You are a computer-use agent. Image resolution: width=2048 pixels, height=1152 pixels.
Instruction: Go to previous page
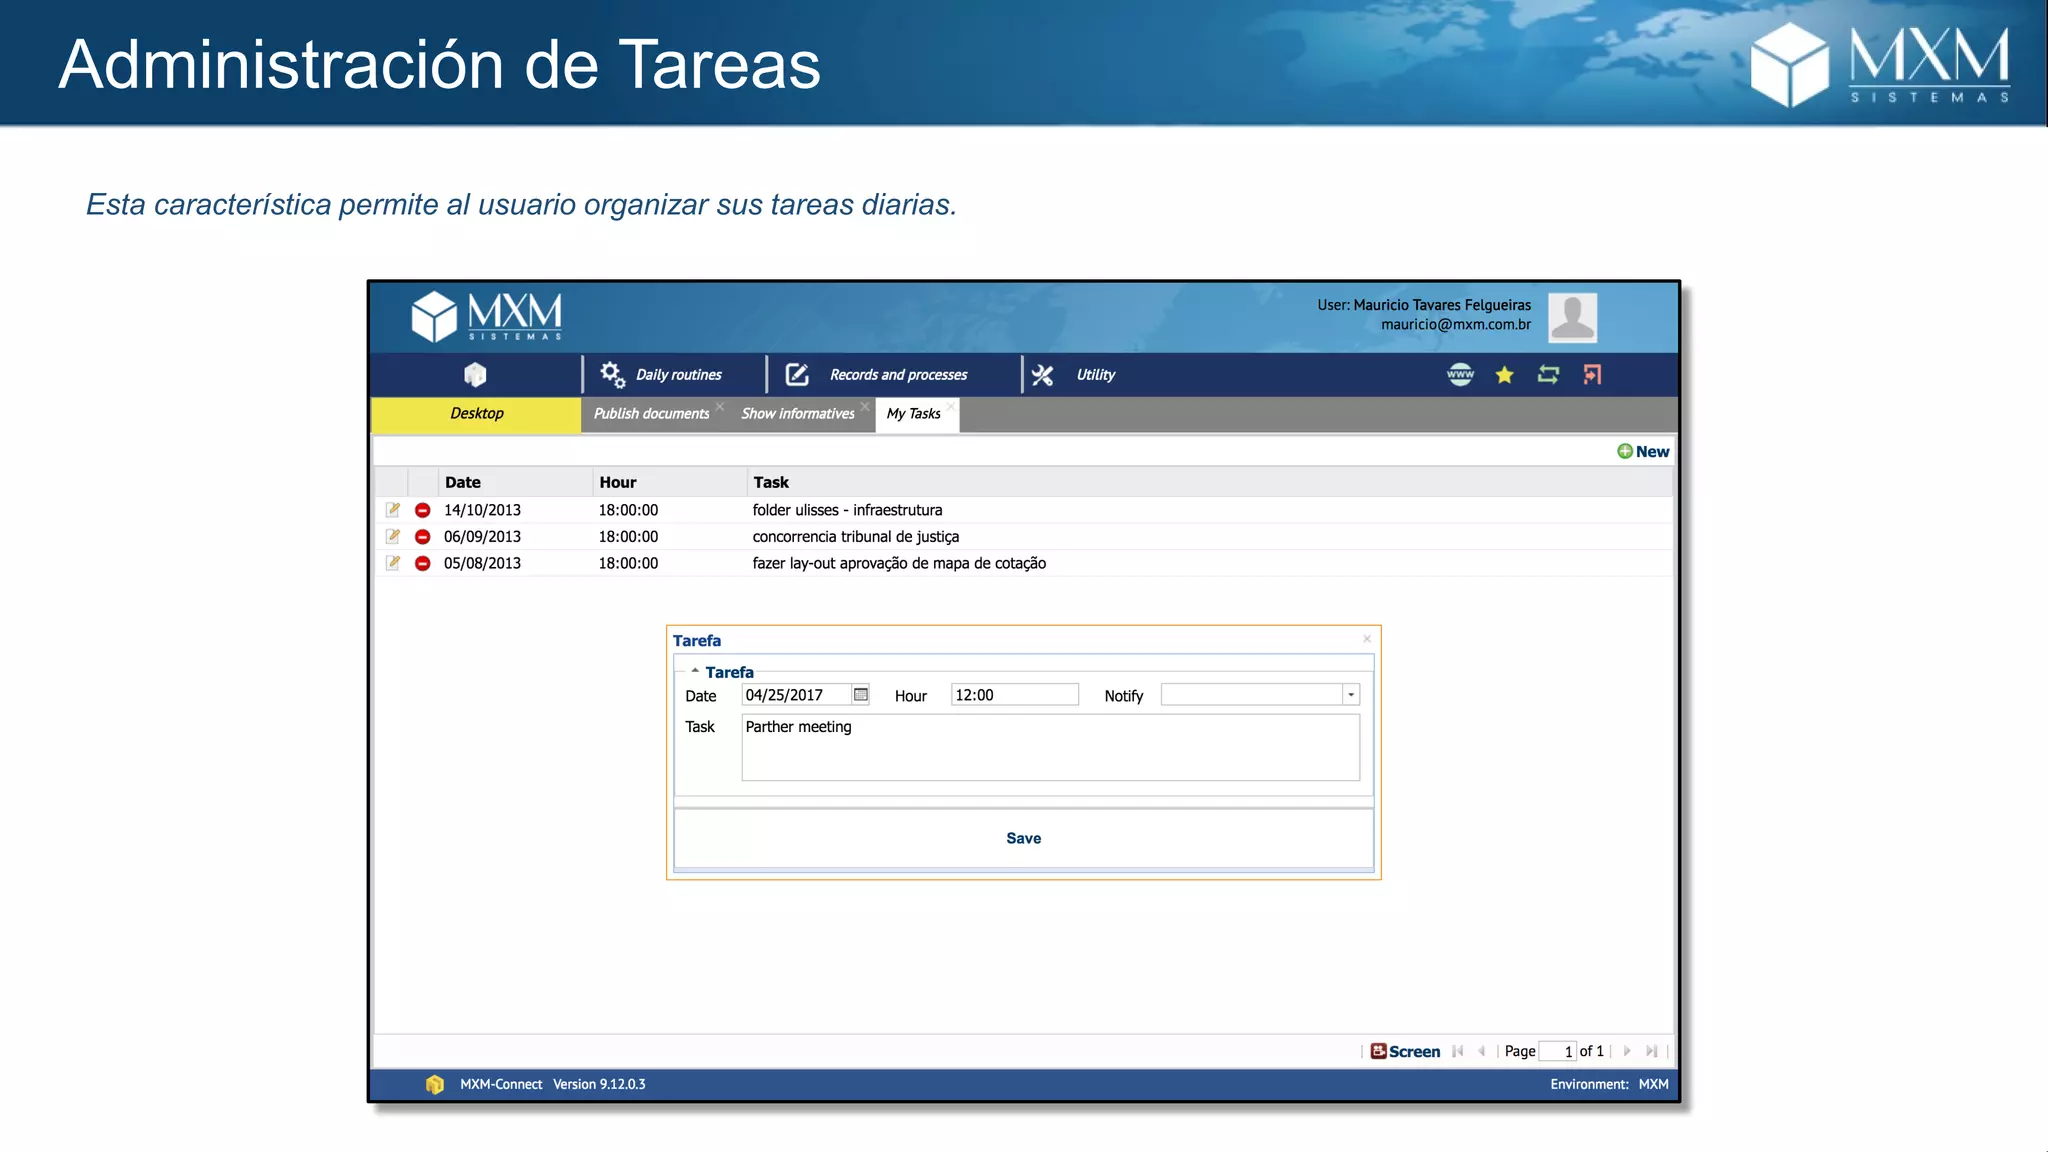[x=1482, y=1051]
